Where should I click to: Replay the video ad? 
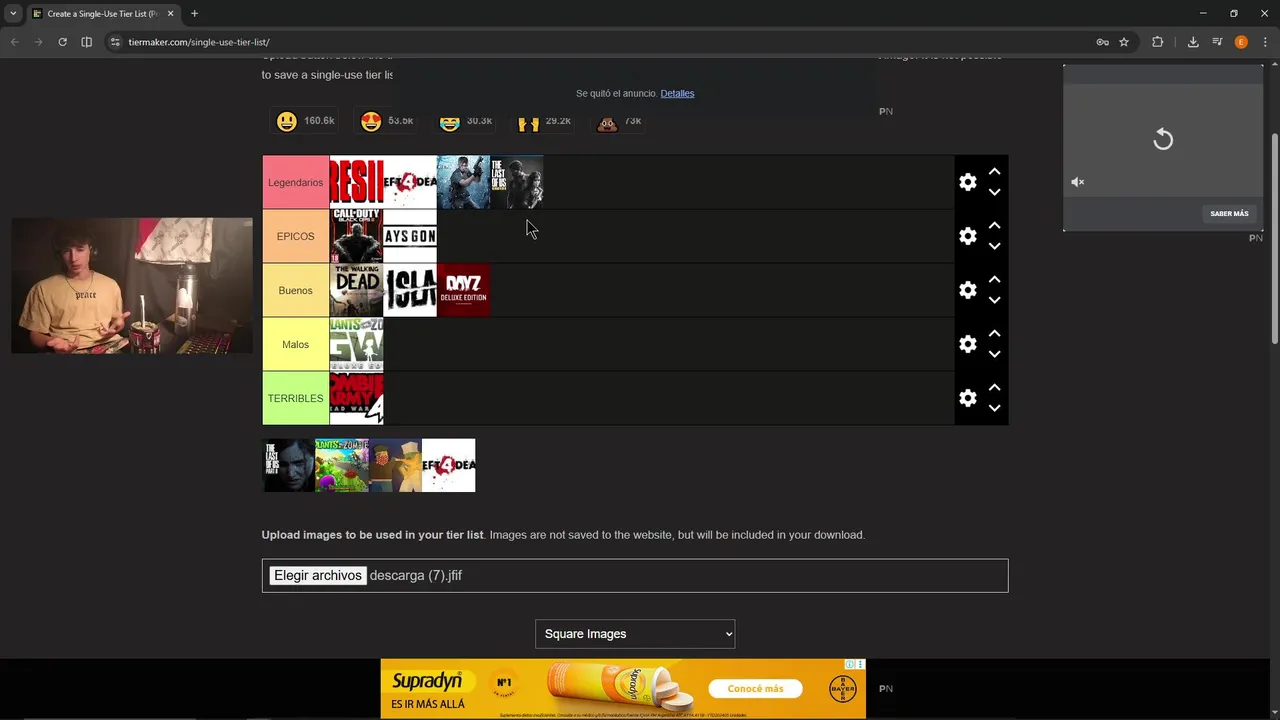1163,139
